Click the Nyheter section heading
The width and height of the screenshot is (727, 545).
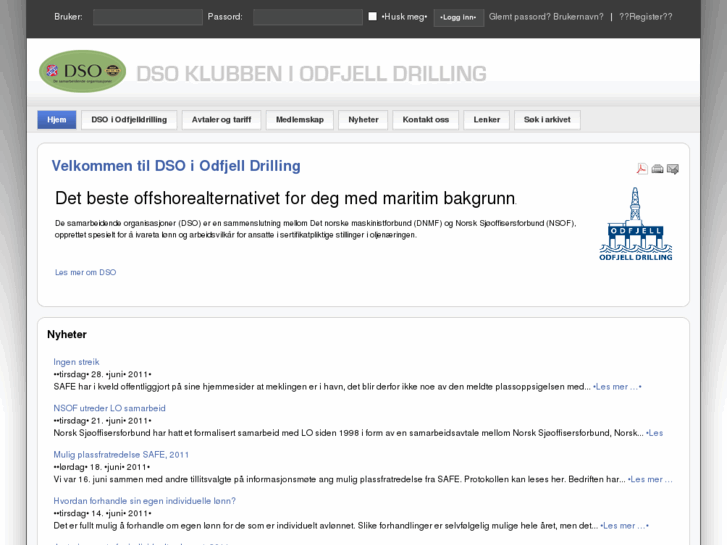click(67, 334)
